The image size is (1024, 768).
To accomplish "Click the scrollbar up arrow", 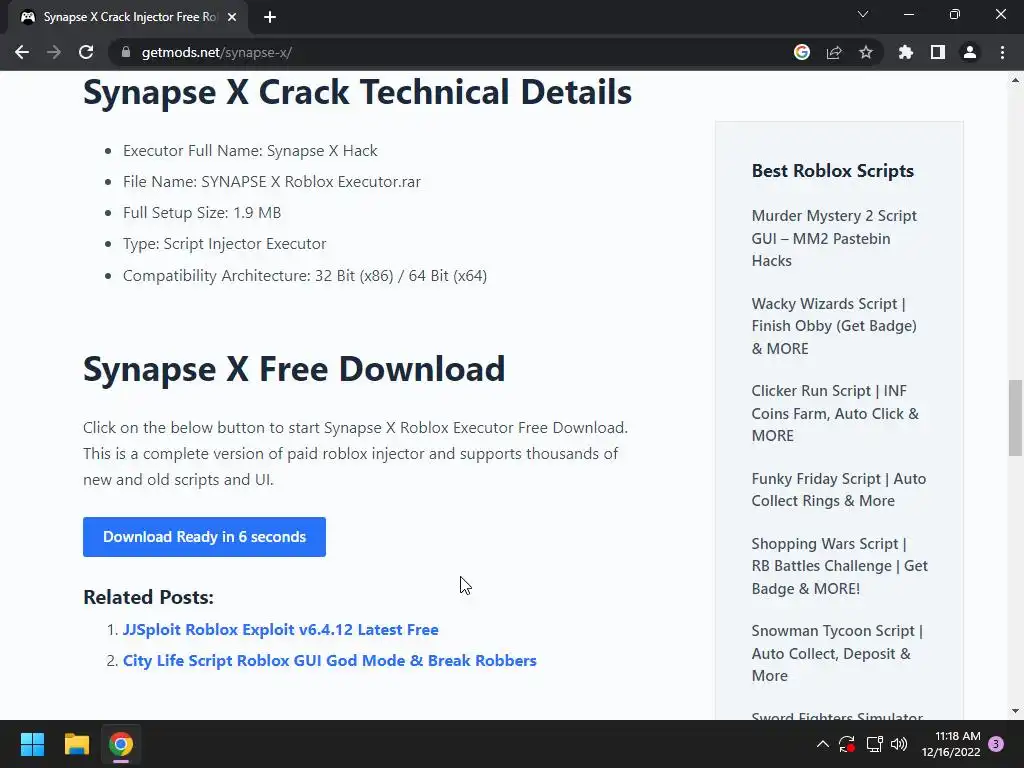I will 1015,80.
